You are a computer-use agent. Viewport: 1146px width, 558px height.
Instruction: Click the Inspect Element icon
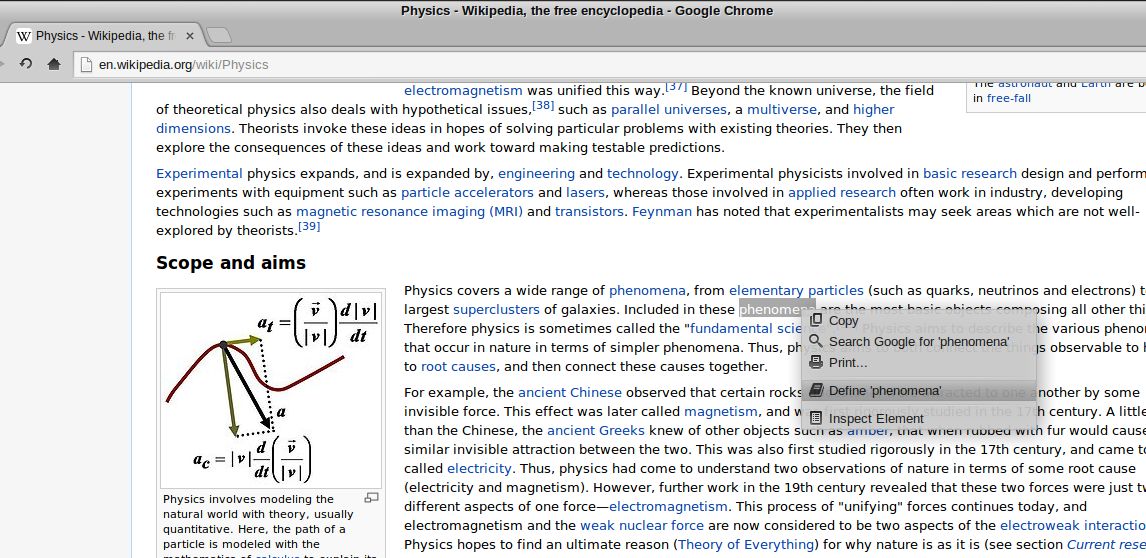point(816,418)
